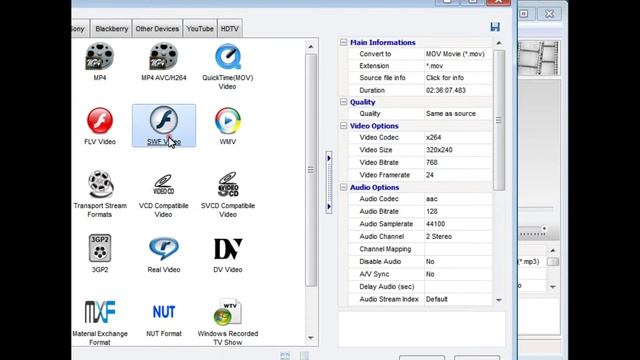Toggle Disable Audio value No
Viewport: 640px width, 360px height.
click(458, 261)
